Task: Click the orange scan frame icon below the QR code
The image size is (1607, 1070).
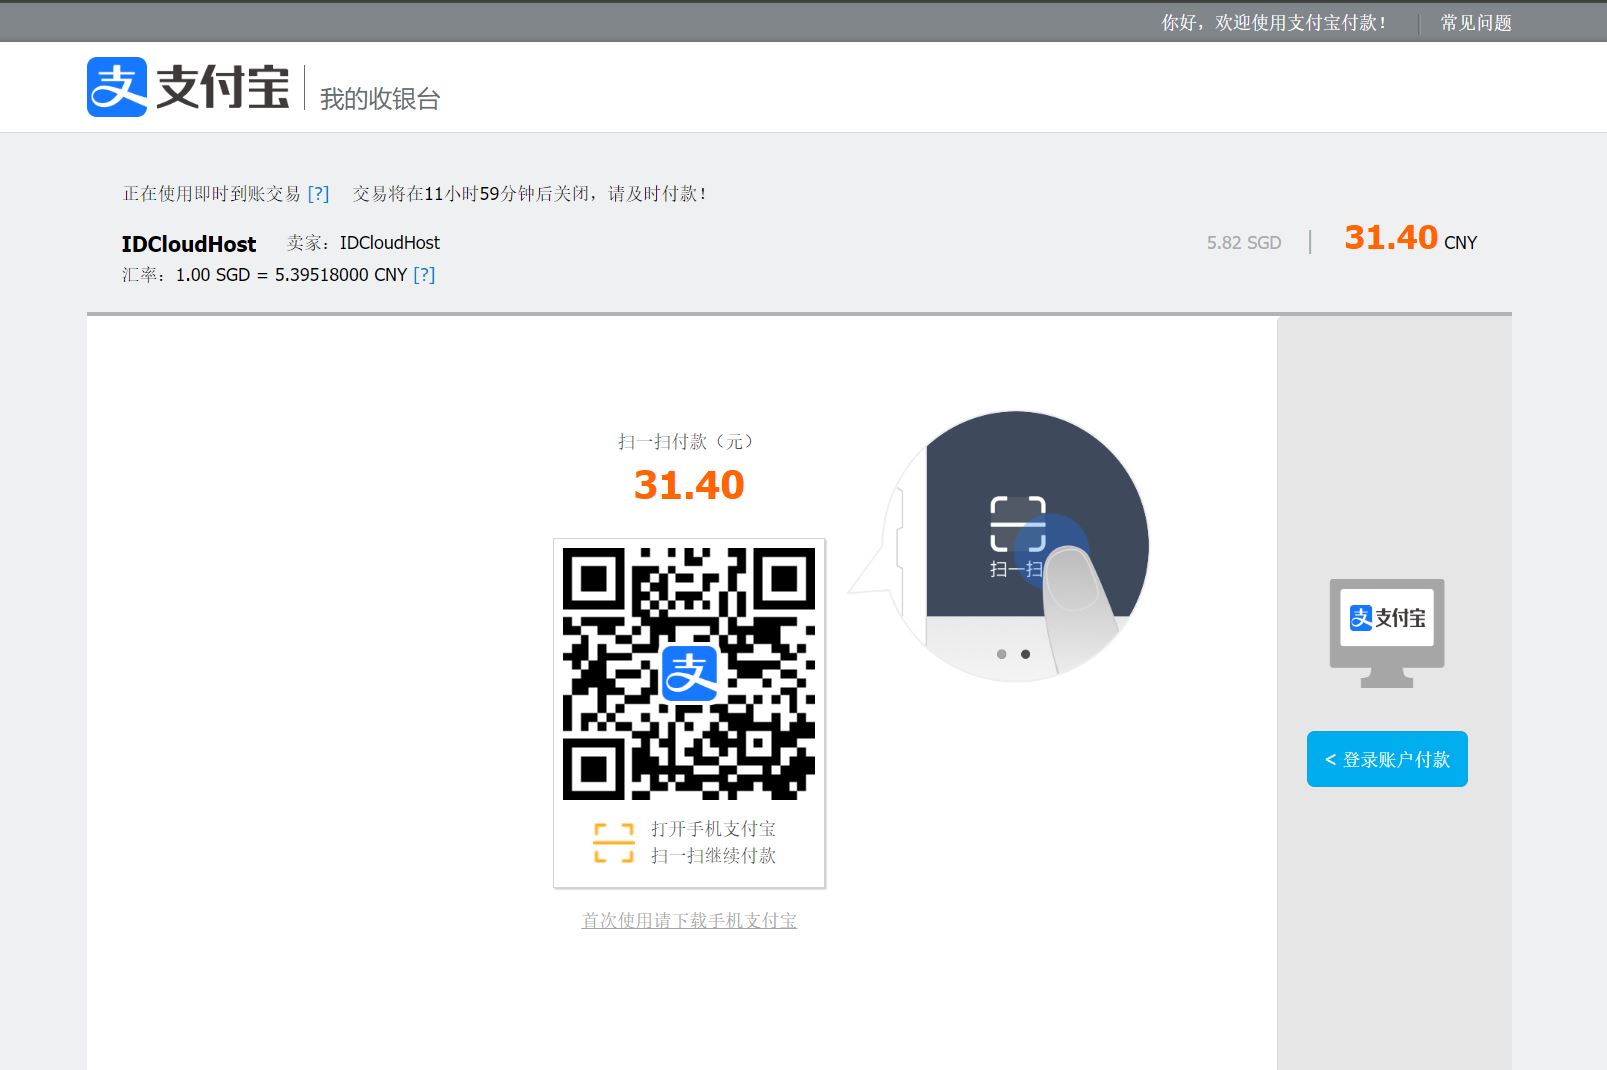Action: [613, 842]
